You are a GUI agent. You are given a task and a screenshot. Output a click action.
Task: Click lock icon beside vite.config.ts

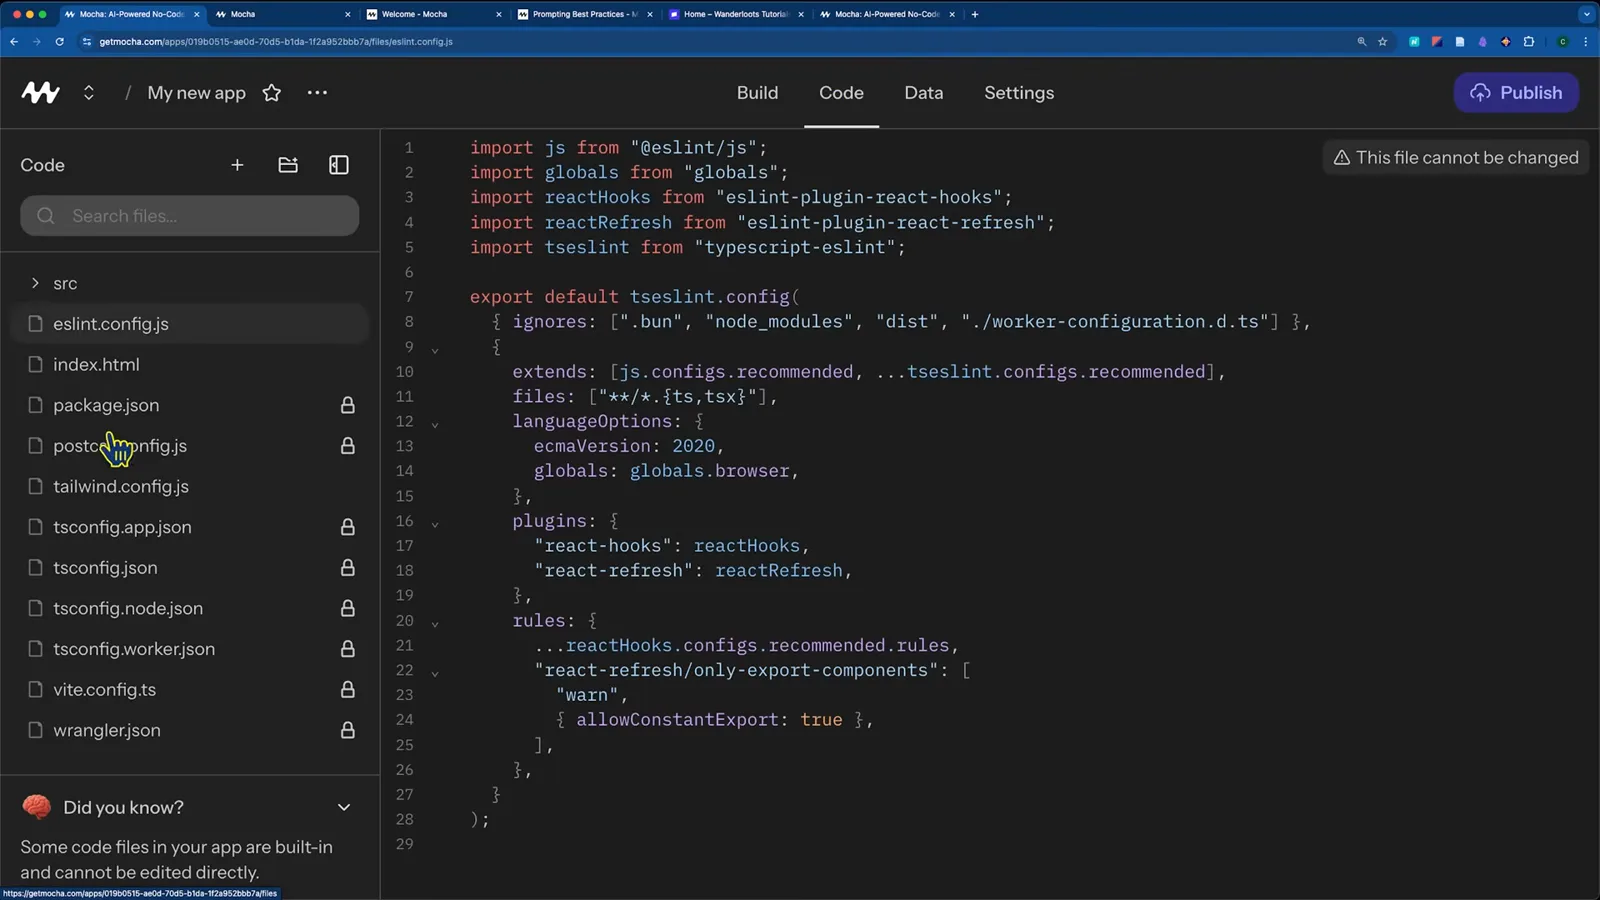coord(348,689)
